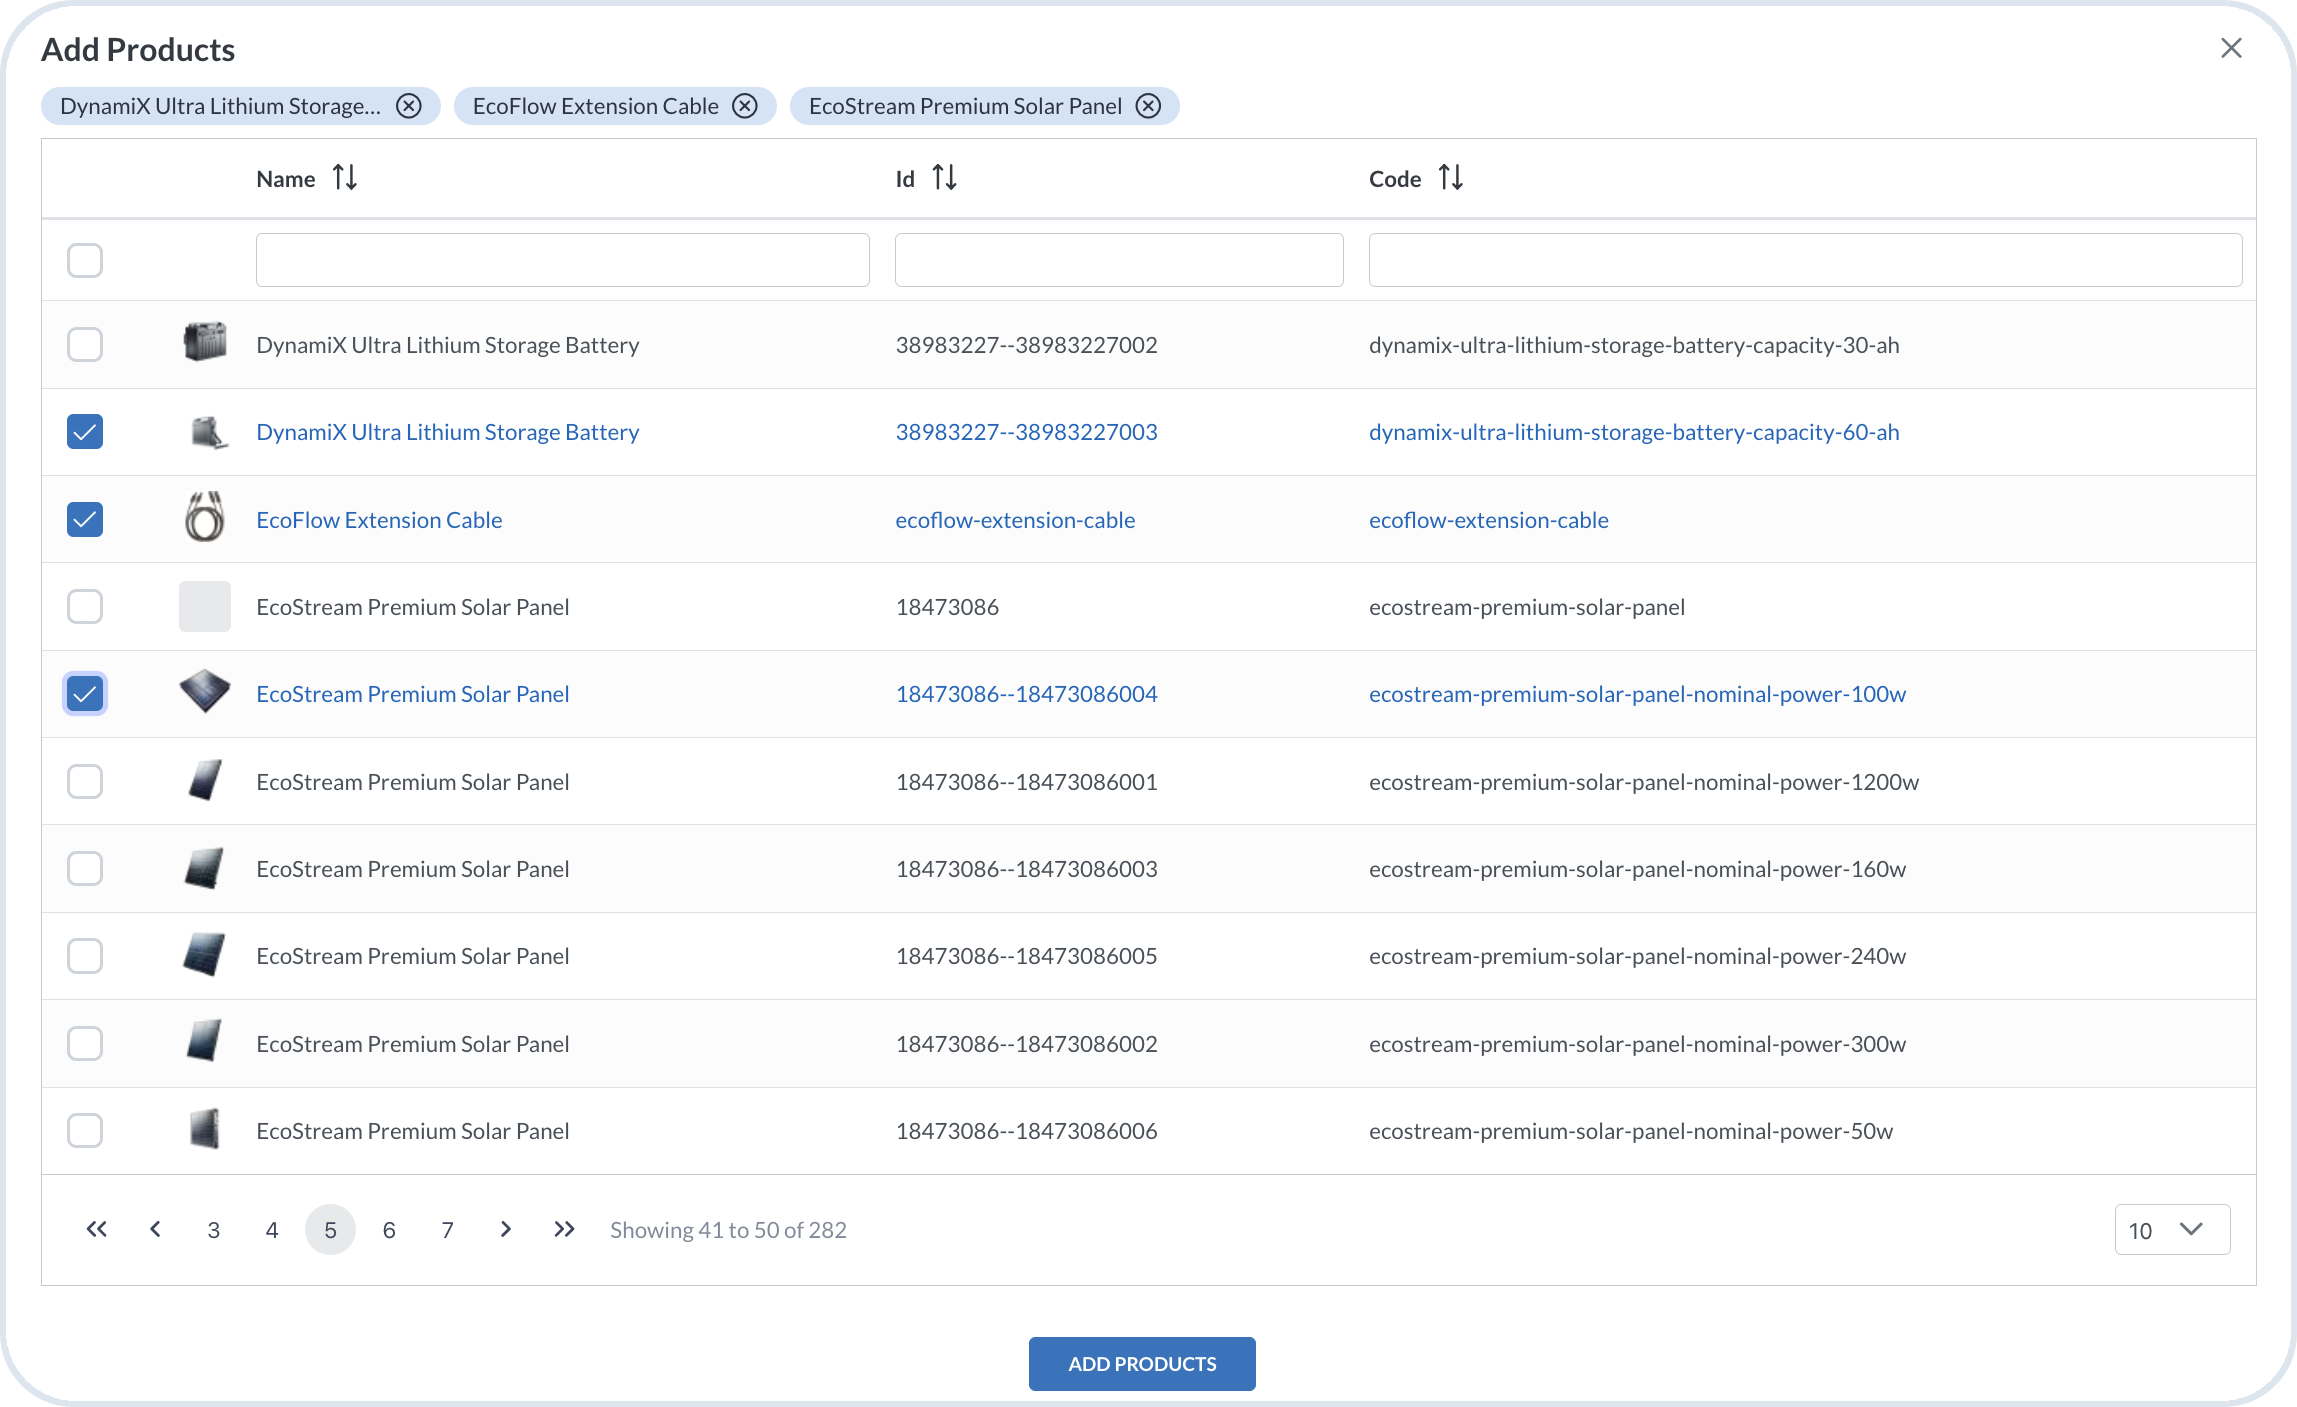2297x1407 pixels.
Task: Go to page 7
Action: coord(447,1229)
